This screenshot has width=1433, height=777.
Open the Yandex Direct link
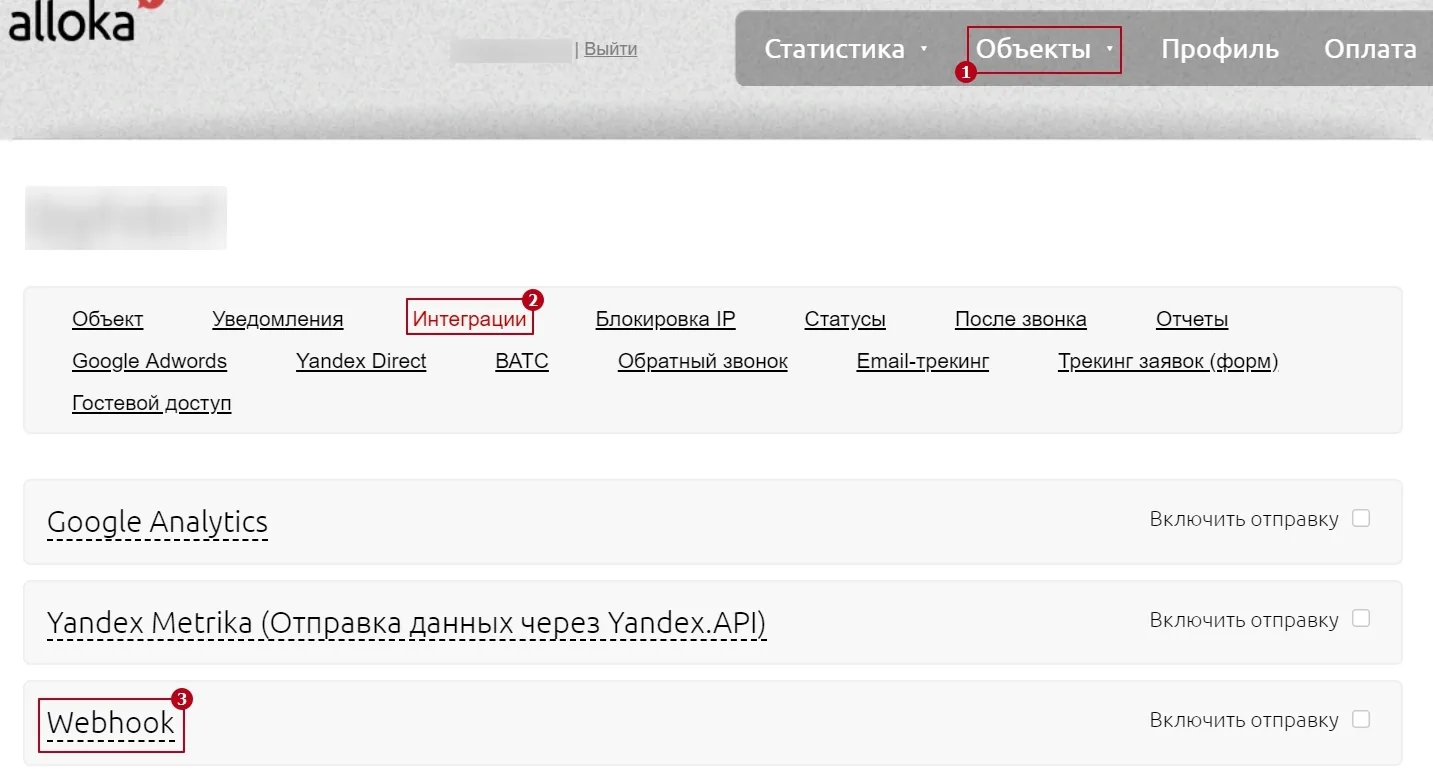pyautogui.click(x=361, y=361)
